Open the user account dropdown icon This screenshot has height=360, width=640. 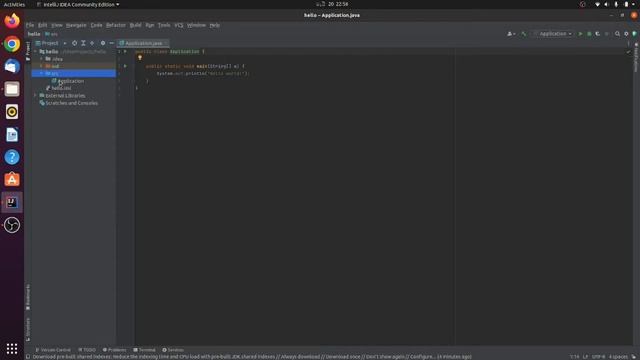(x=511, y=34)
